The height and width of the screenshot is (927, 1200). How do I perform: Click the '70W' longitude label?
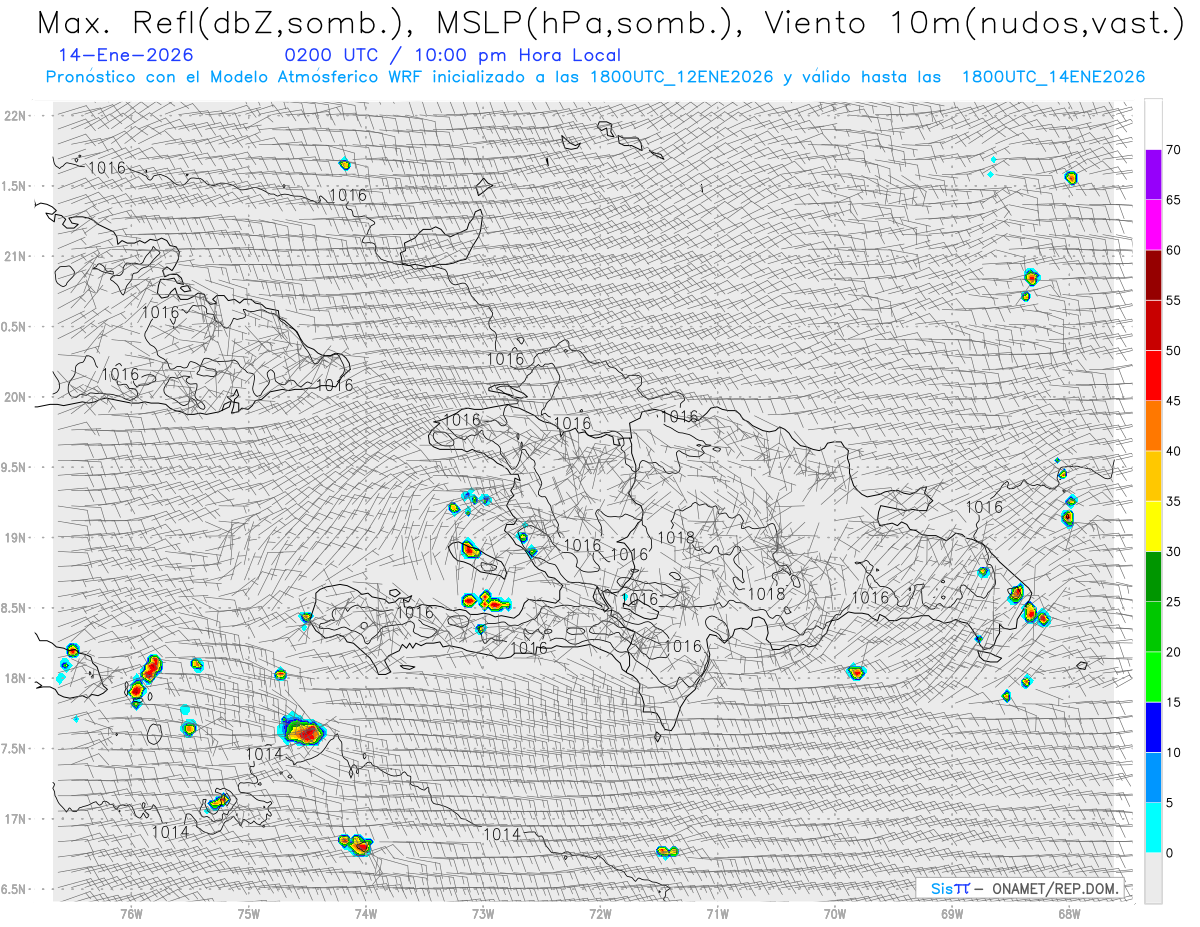pos(835,912)
